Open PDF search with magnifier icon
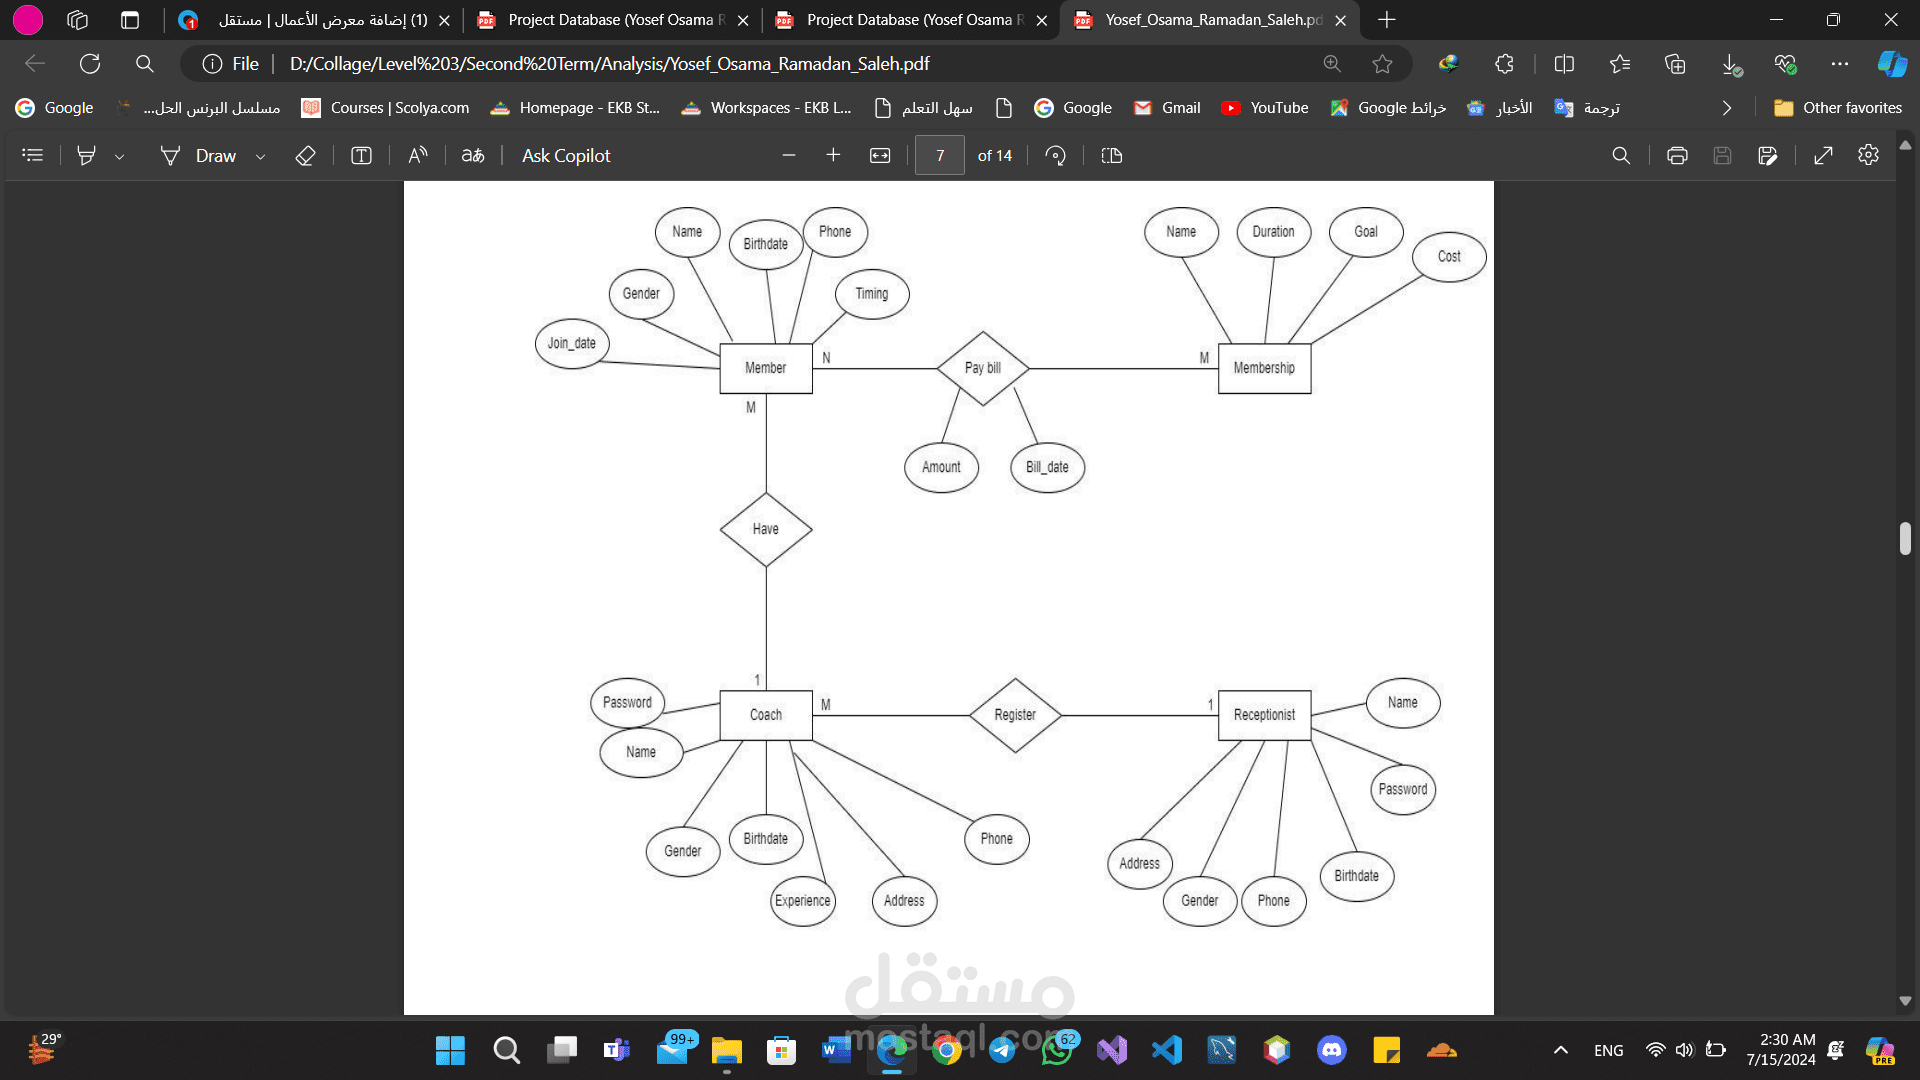 1621,155
